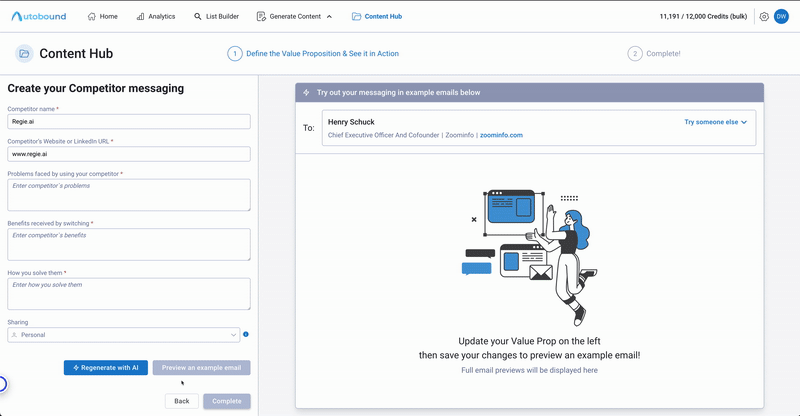Click the credits counter text
The width and height of the screenshot is (800, 416).
[x=703, y=16]
